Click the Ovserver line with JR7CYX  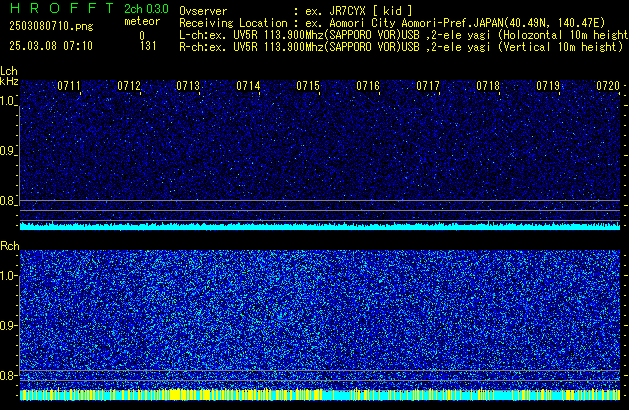(x=296, y=11)
